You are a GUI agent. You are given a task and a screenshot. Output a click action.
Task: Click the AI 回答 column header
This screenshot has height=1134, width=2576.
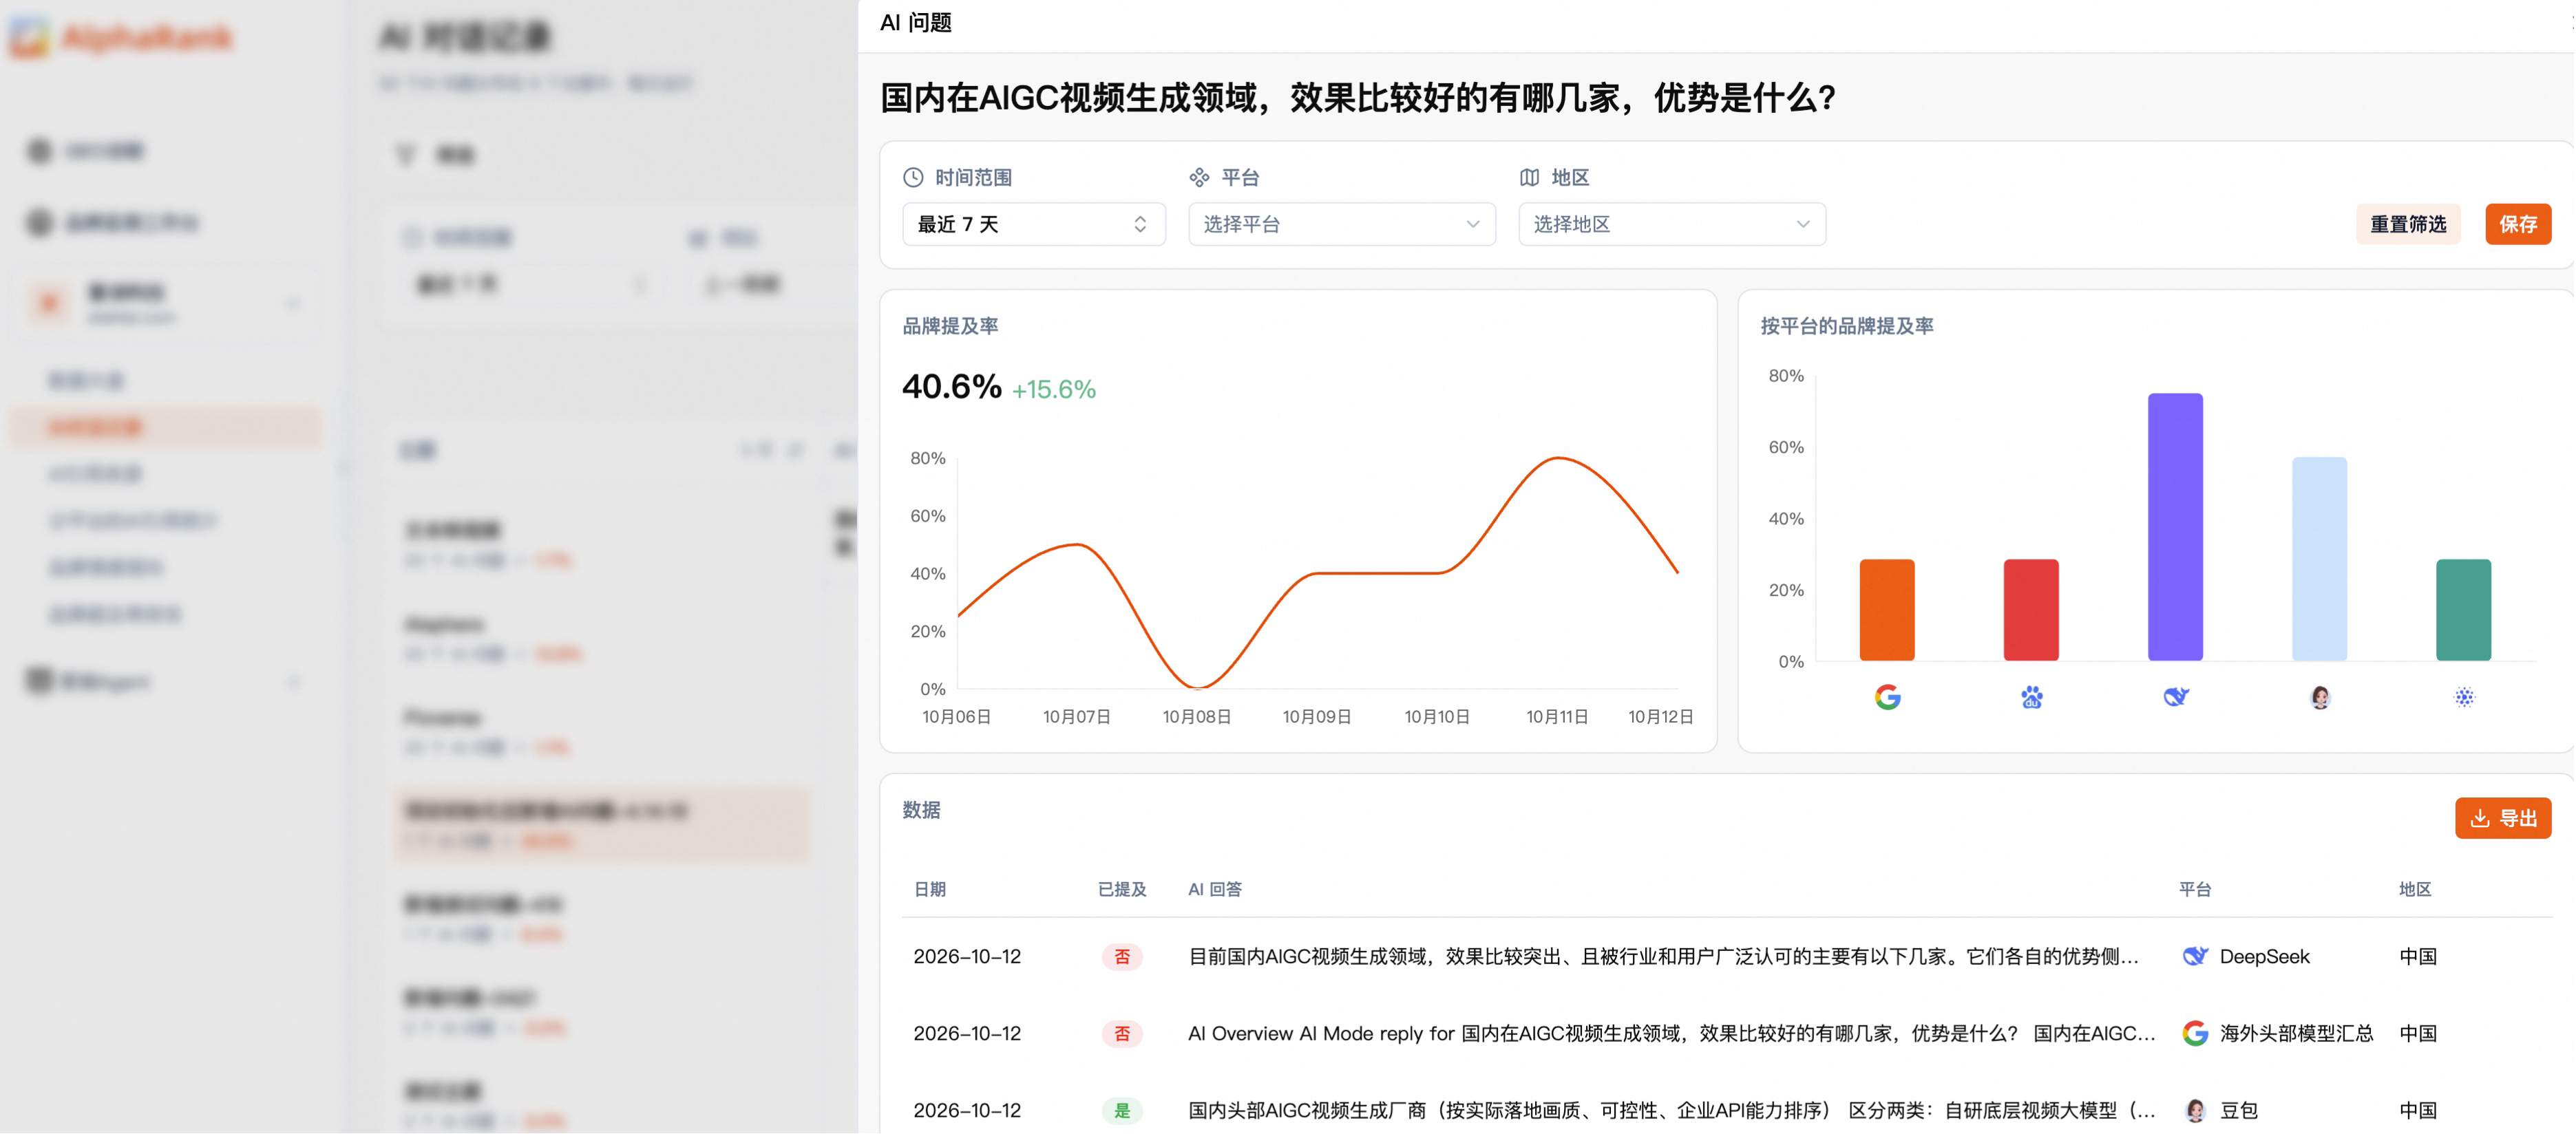[x=1214, y=889]
